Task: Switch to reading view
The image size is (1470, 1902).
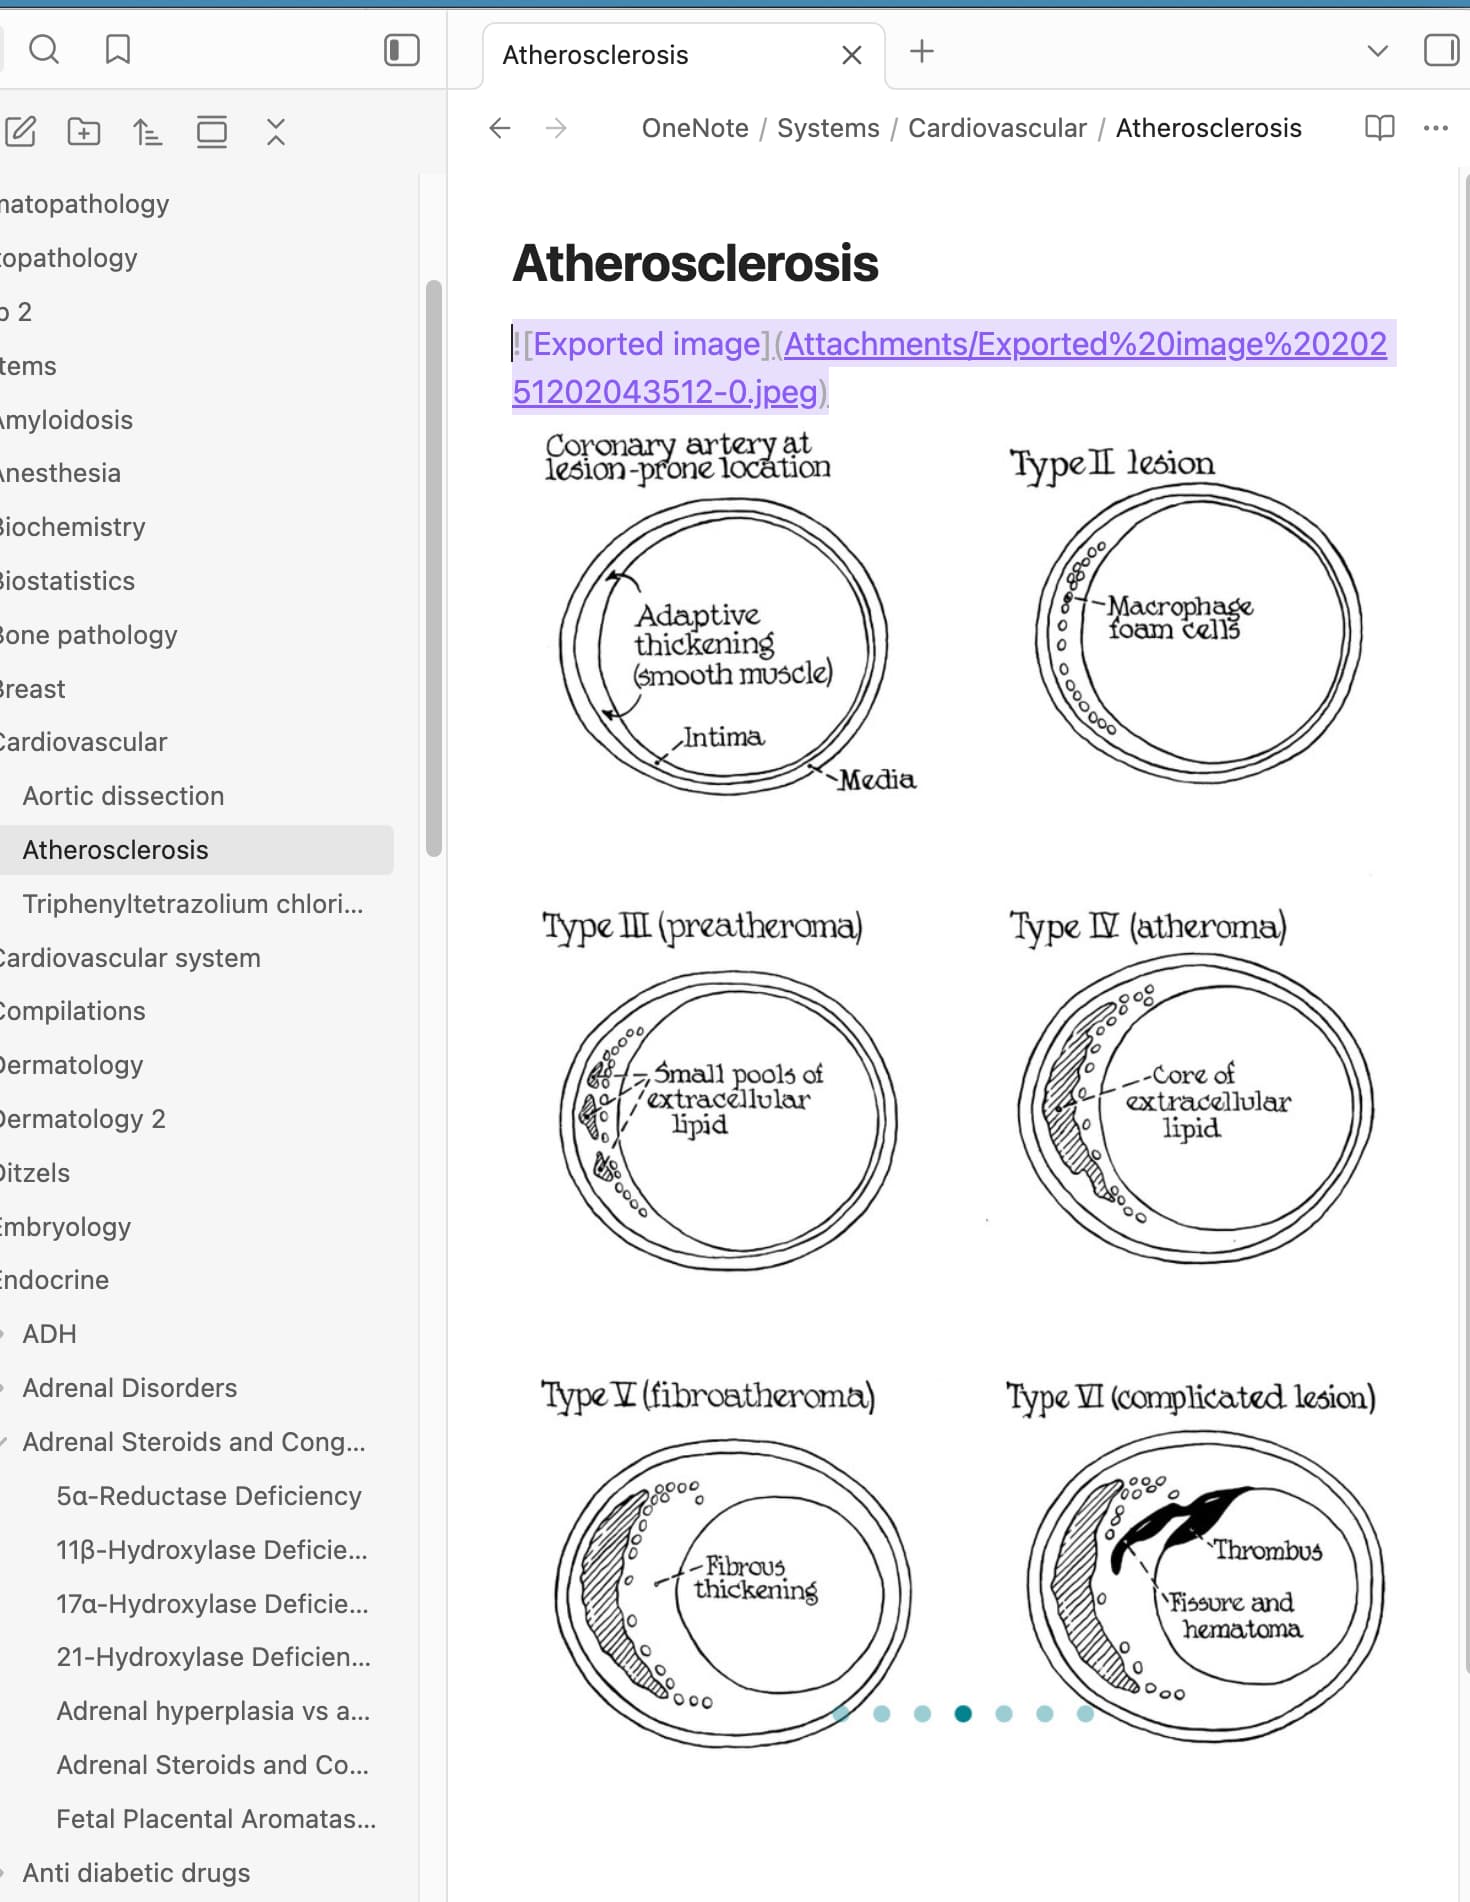Action: pyautogui.click(x=1379, y=128)
